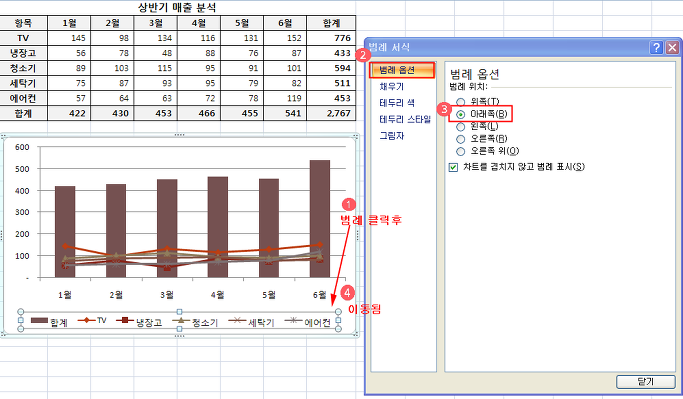Choose 오른쪽 위(O) legend position
Viewport: 683px width, 399px height.
460,151
